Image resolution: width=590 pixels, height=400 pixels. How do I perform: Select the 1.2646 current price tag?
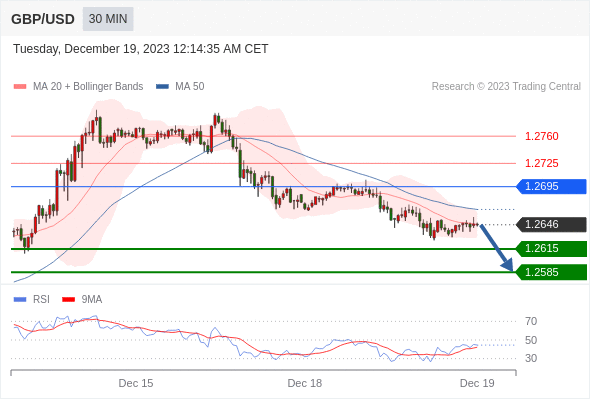pos(551,224)
